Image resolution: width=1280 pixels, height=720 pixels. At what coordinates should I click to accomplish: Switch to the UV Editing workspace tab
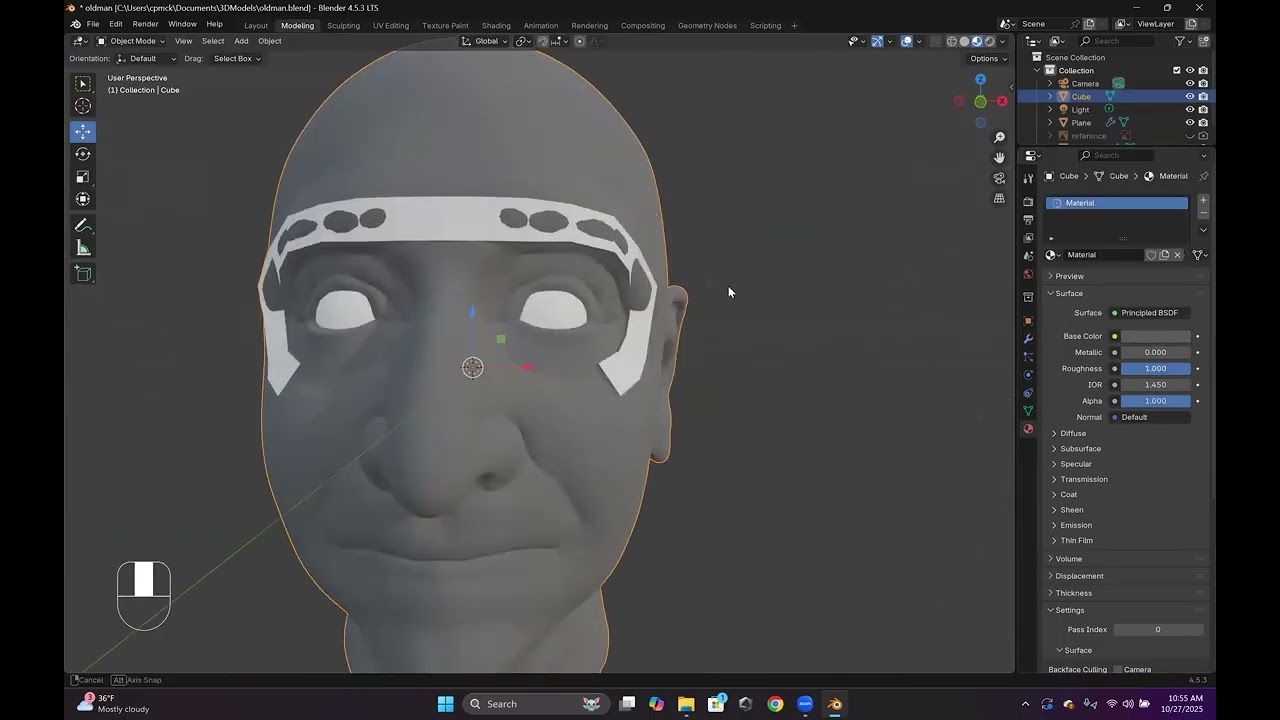pos(391,25)
